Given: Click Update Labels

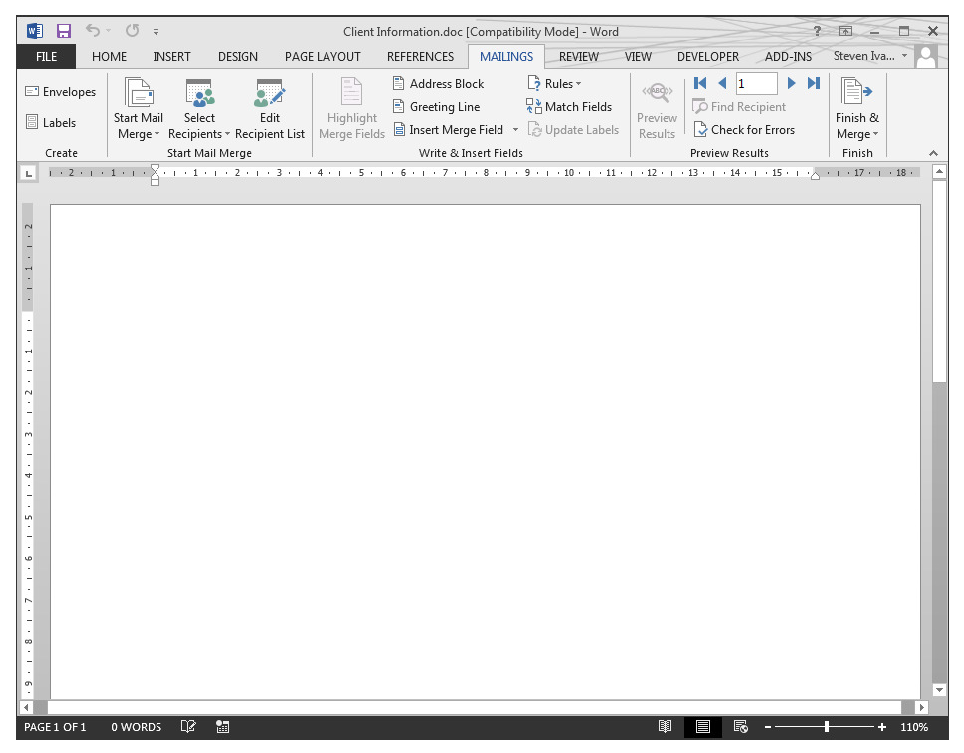Looking at the screenshot, I should (x=573, y=130).
